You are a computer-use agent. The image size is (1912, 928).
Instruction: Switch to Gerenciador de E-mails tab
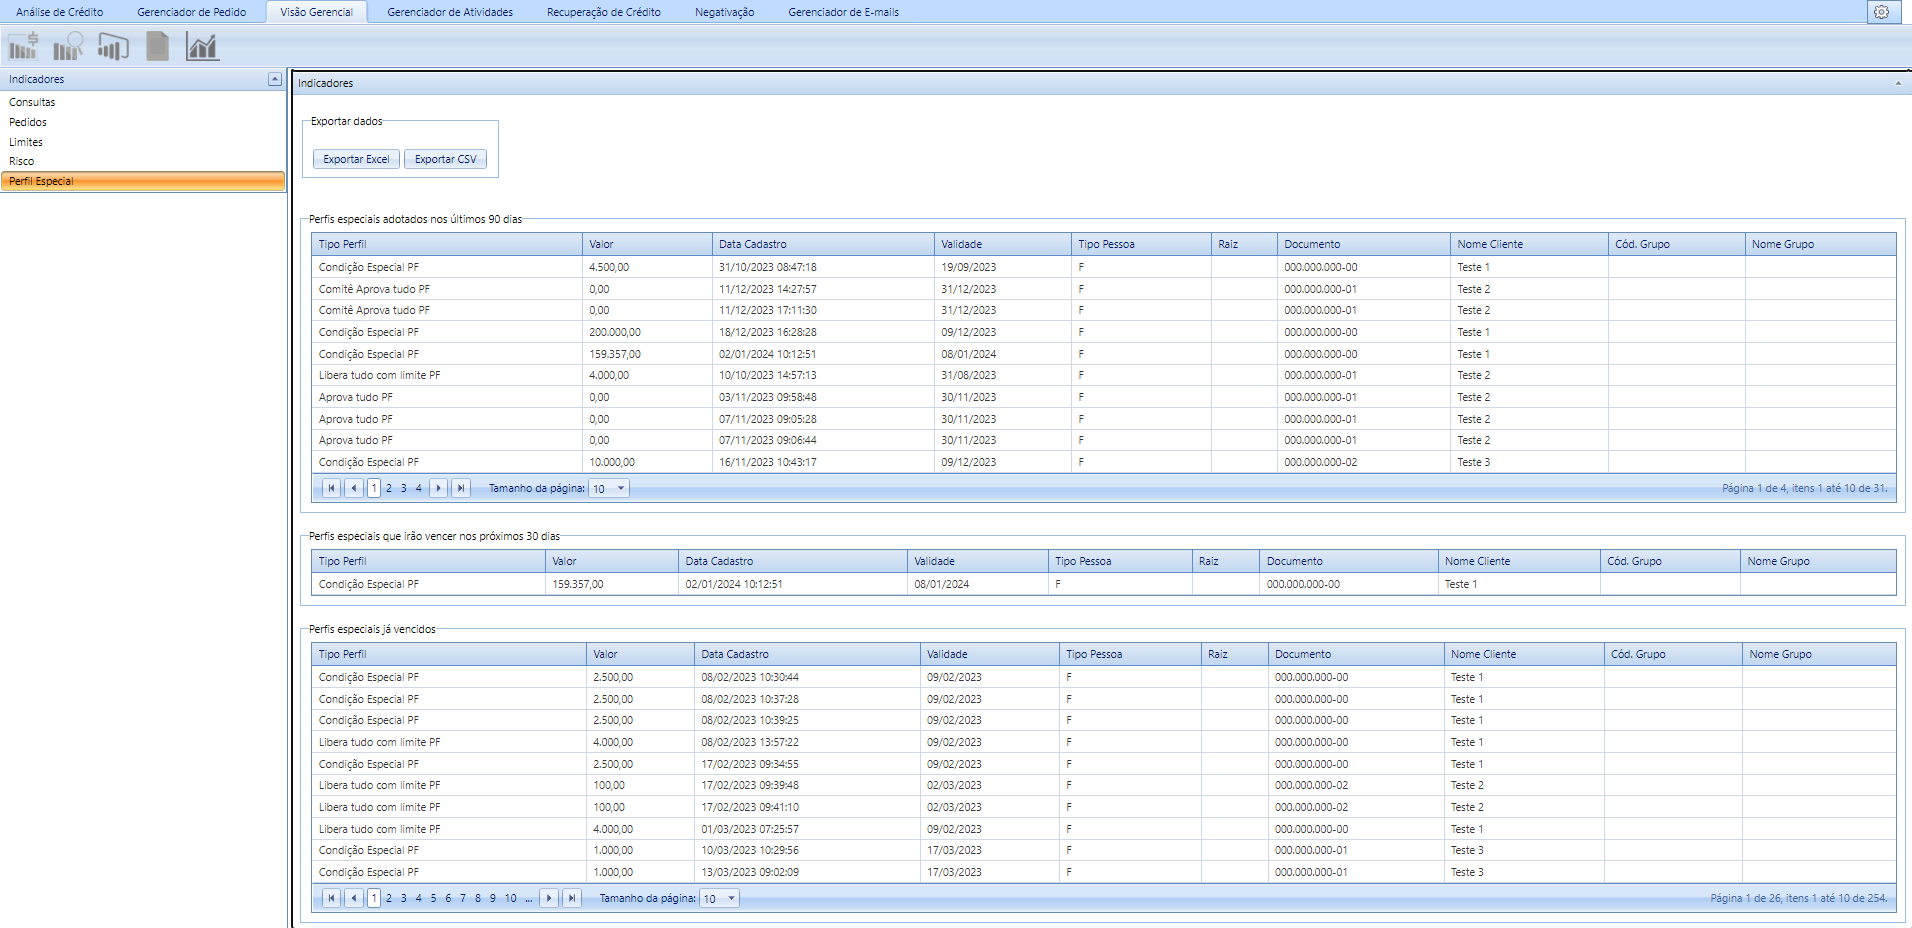[843, 12]
